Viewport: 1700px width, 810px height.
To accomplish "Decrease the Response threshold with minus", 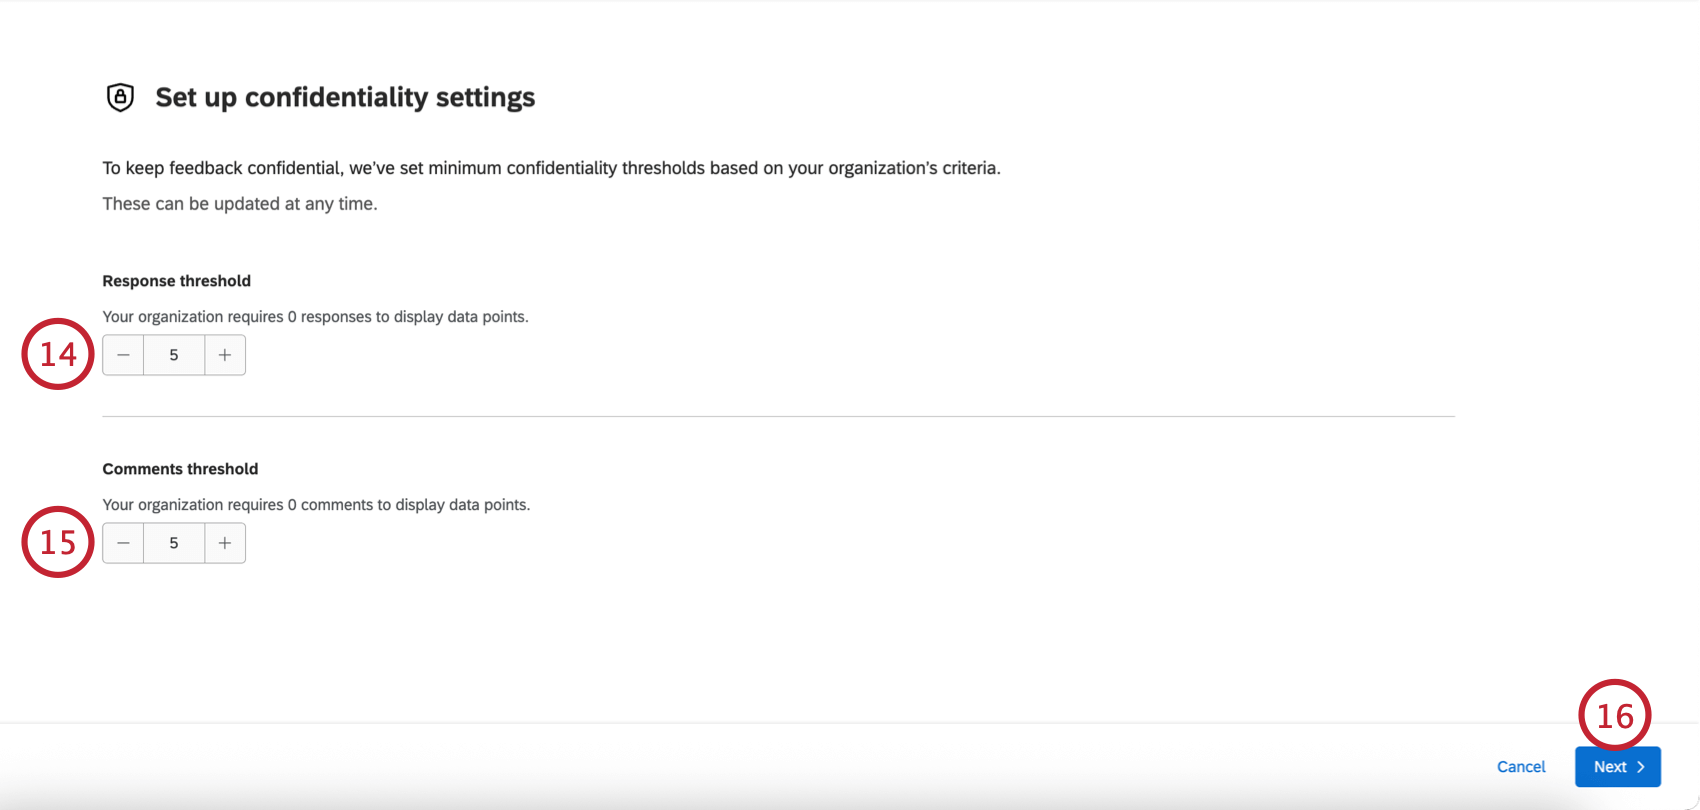I will pos(123,355).
